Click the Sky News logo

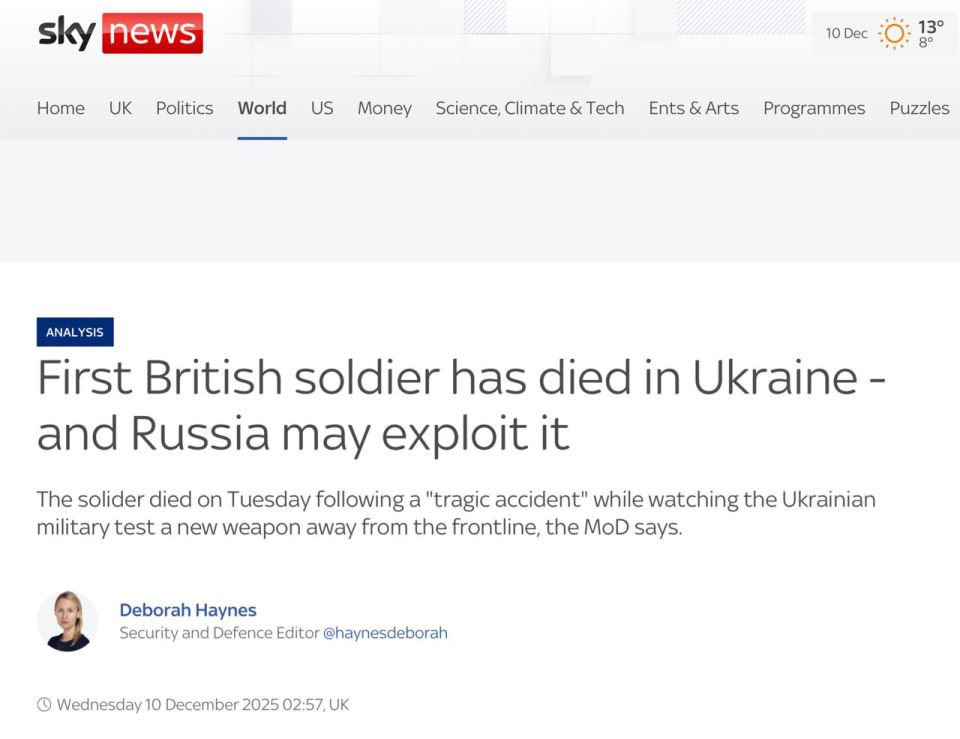pyautogui.click(x=121, y=33)
